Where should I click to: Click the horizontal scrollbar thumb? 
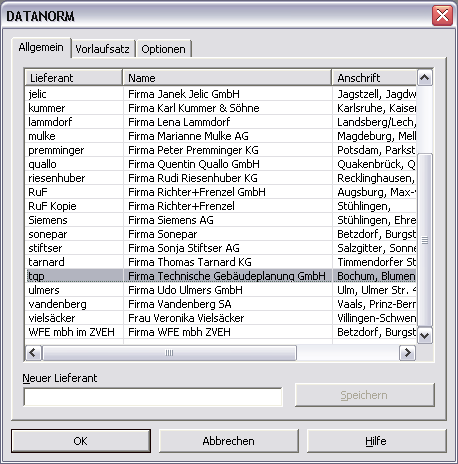point(169,353)
